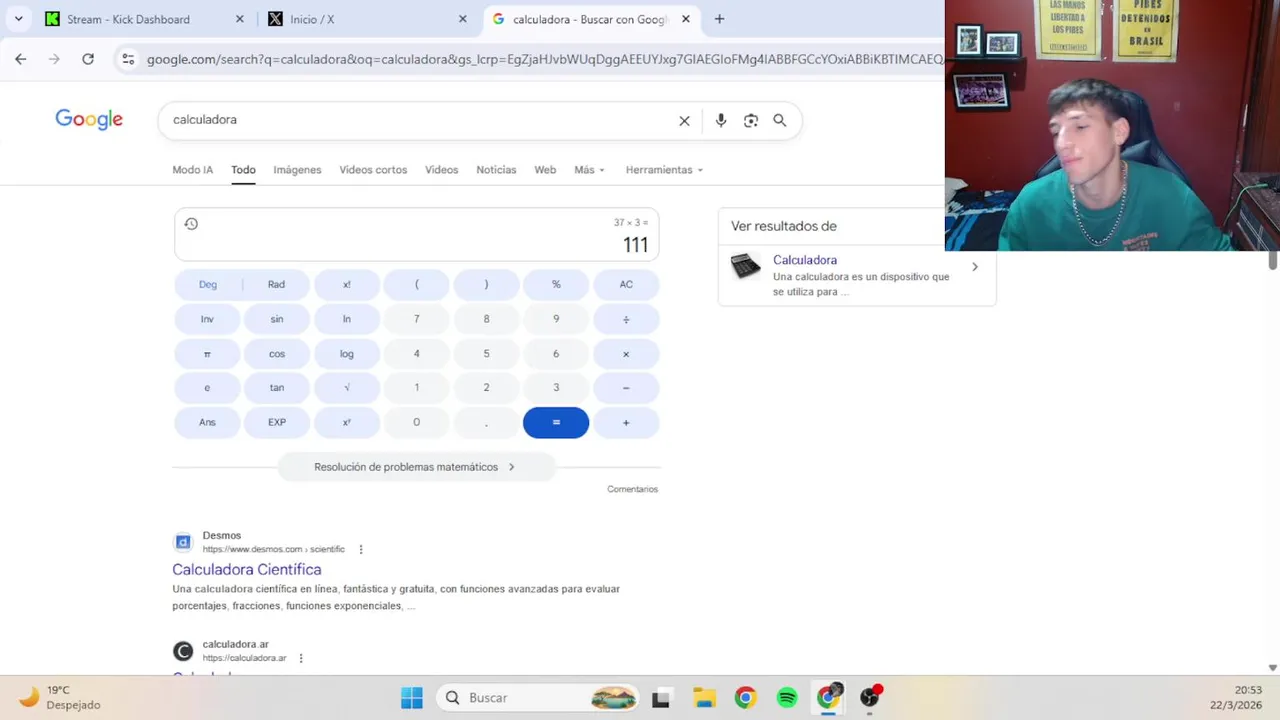Open Google Chrome taskbar icon next to File Explorer

pyautogui.click(x=745, y=698)
